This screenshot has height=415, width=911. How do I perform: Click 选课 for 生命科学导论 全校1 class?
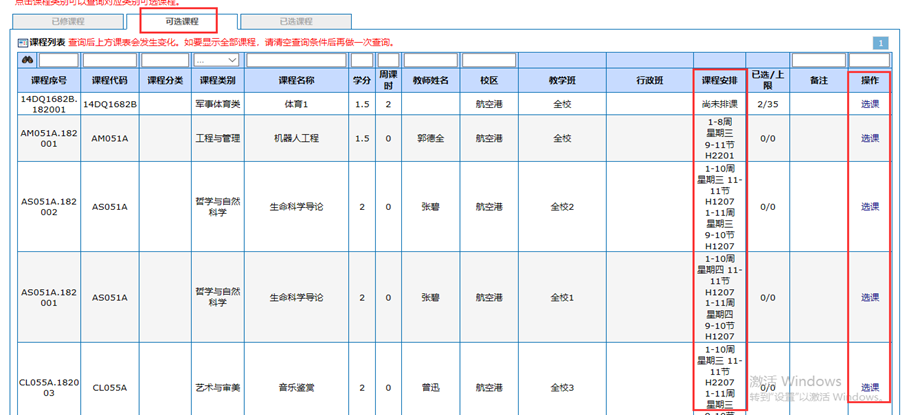[869, 297]
